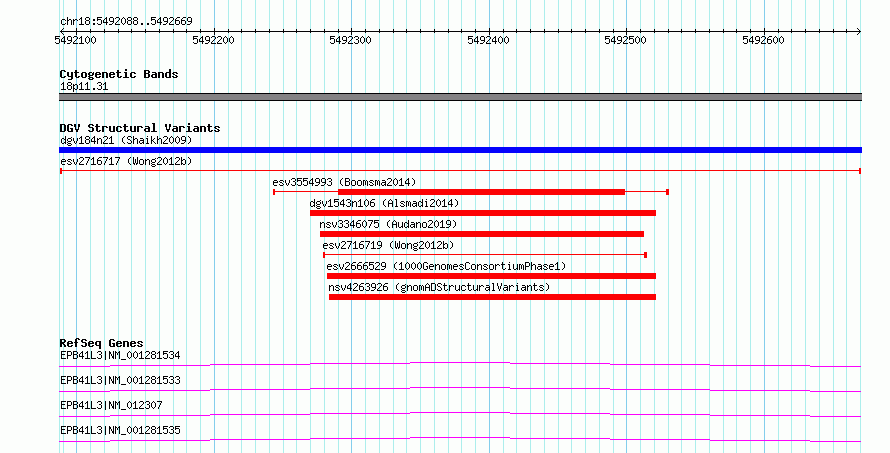890x453 pixels.
Task: Open transcript EPB41L3|NM_001281533
Action: (120, 380)
